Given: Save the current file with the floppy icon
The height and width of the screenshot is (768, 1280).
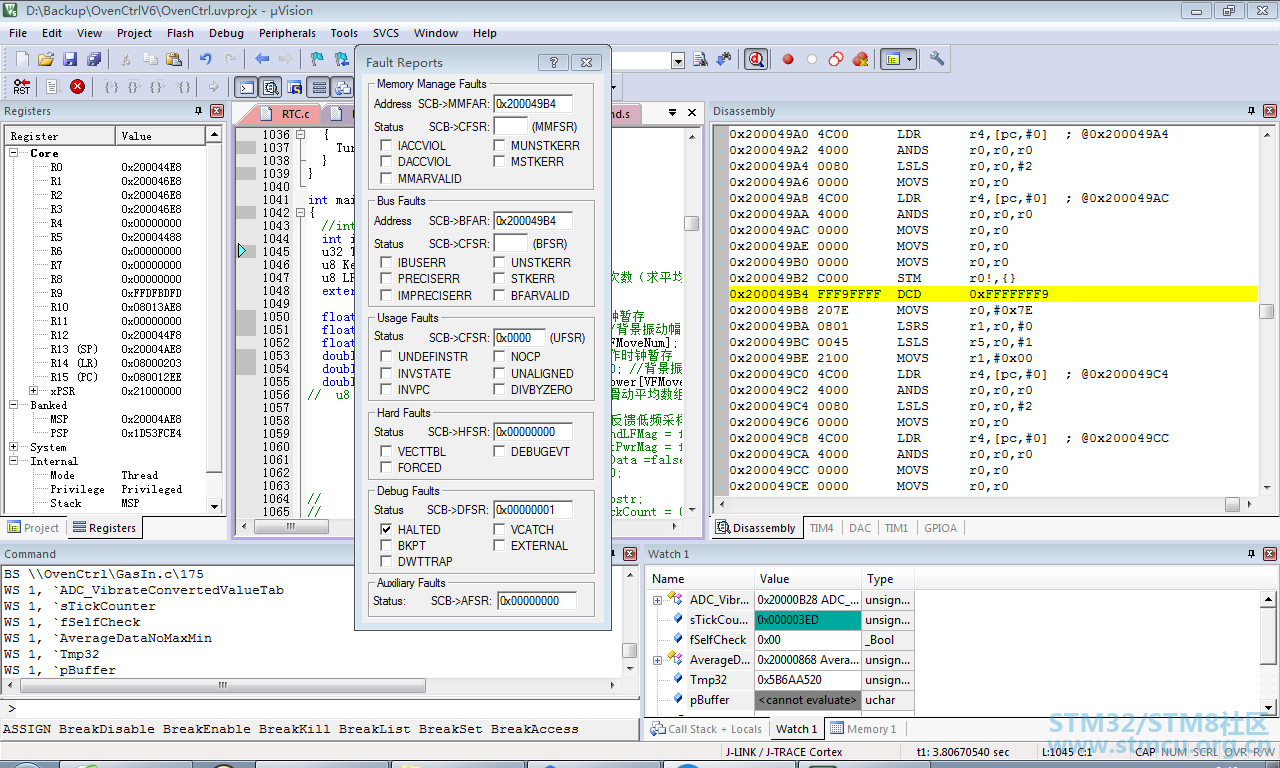Looking at the screenshot, I should click(70, 59).
